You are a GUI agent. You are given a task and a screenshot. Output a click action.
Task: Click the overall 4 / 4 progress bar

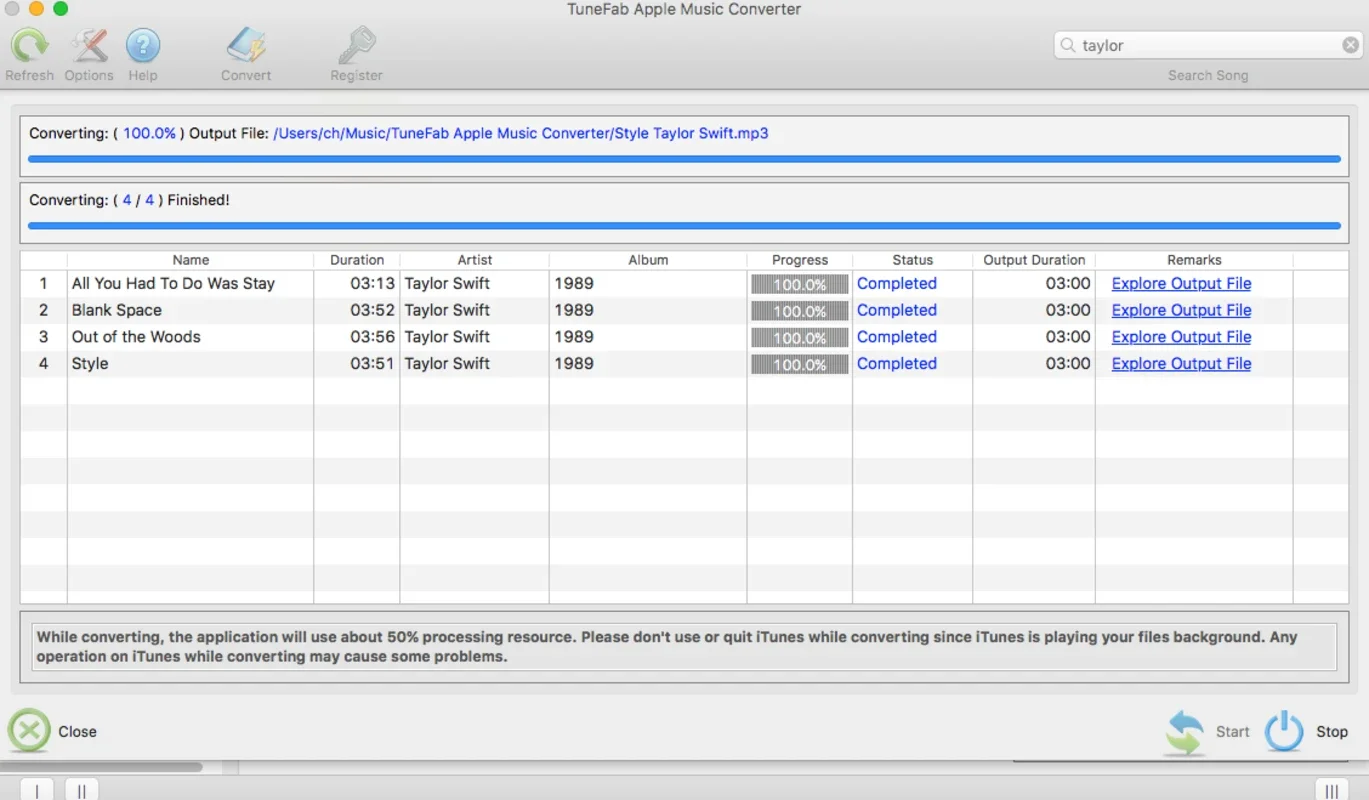coord(684,226)
